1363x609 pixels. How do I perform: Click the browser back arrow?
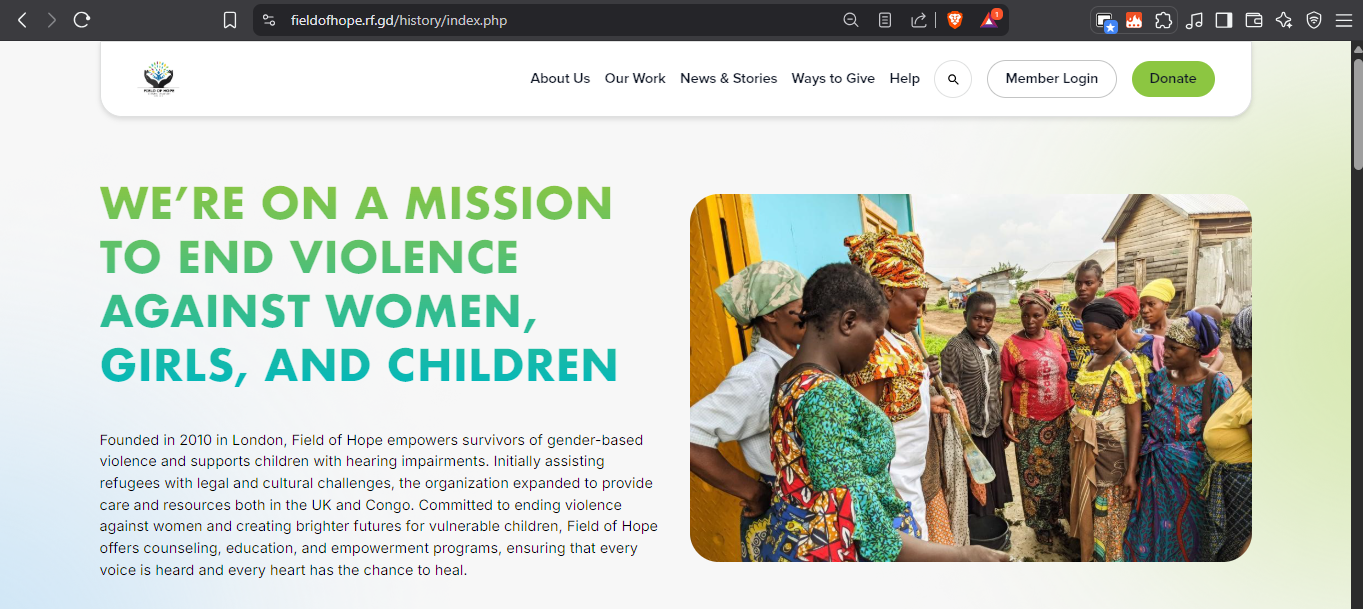click(x=22, y=20)
